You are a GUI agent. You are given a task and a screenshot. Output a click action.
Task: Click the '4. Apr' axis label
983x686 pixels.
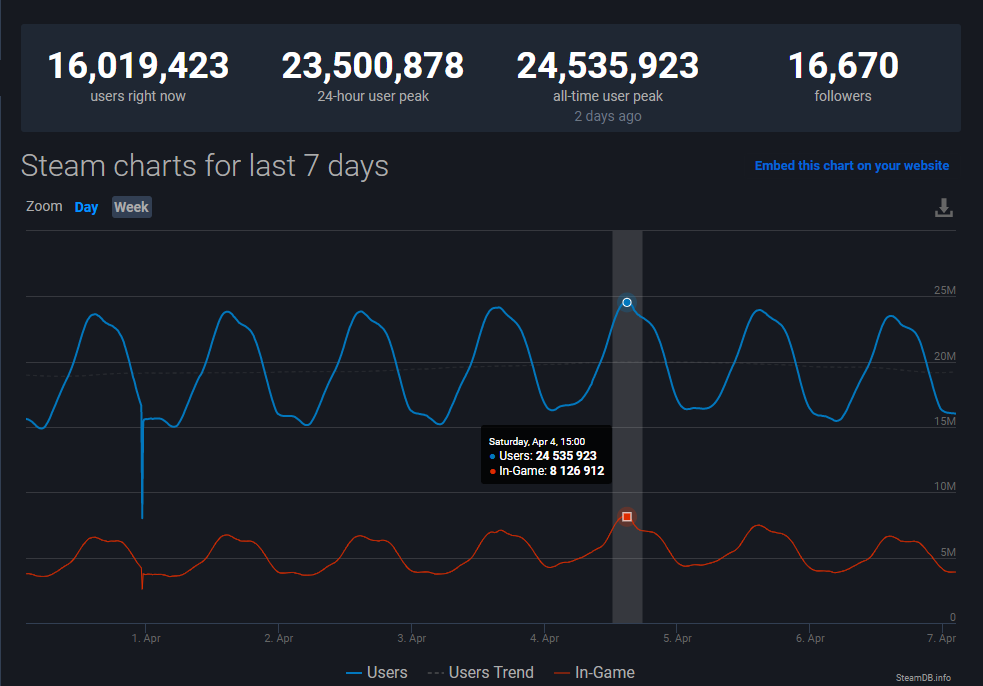click(x=544, y=638)
